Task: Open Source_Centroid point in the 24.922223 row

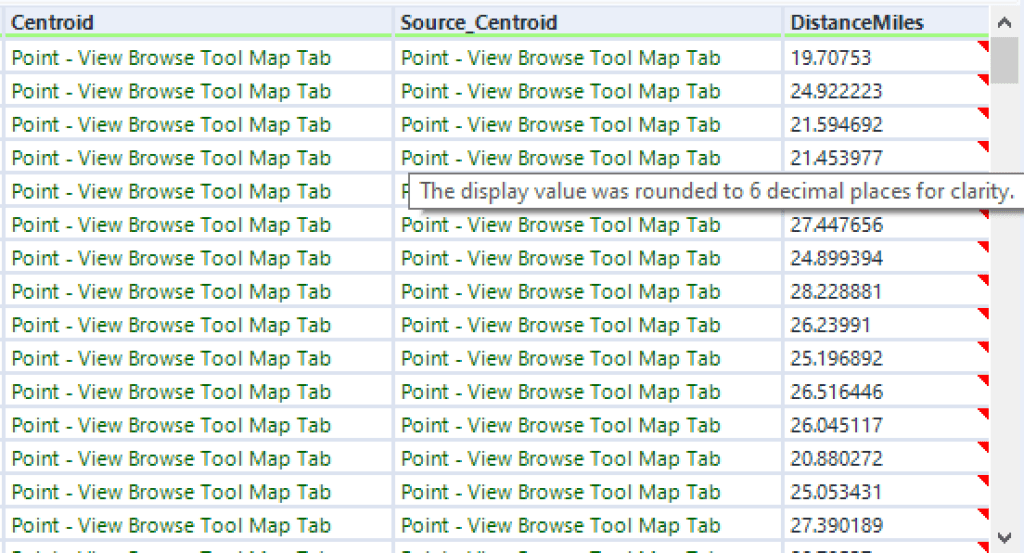Action: [560, 92]
